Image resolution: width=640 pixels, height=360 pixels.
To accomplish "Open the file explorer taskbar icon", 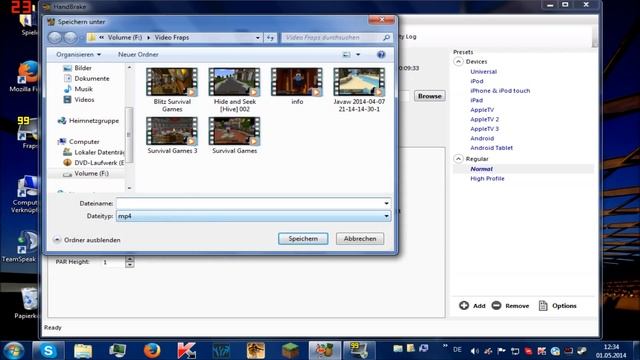I will 83,351.
